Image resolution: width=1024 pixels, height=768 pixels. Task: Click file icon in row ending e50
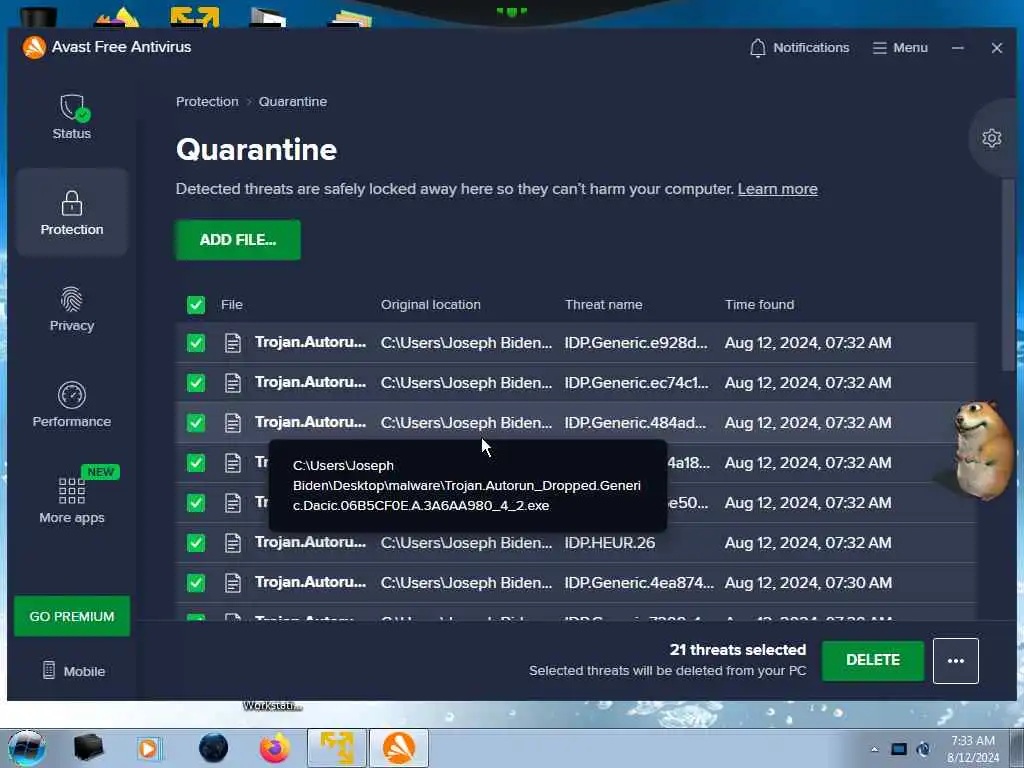tap(232, 503)
